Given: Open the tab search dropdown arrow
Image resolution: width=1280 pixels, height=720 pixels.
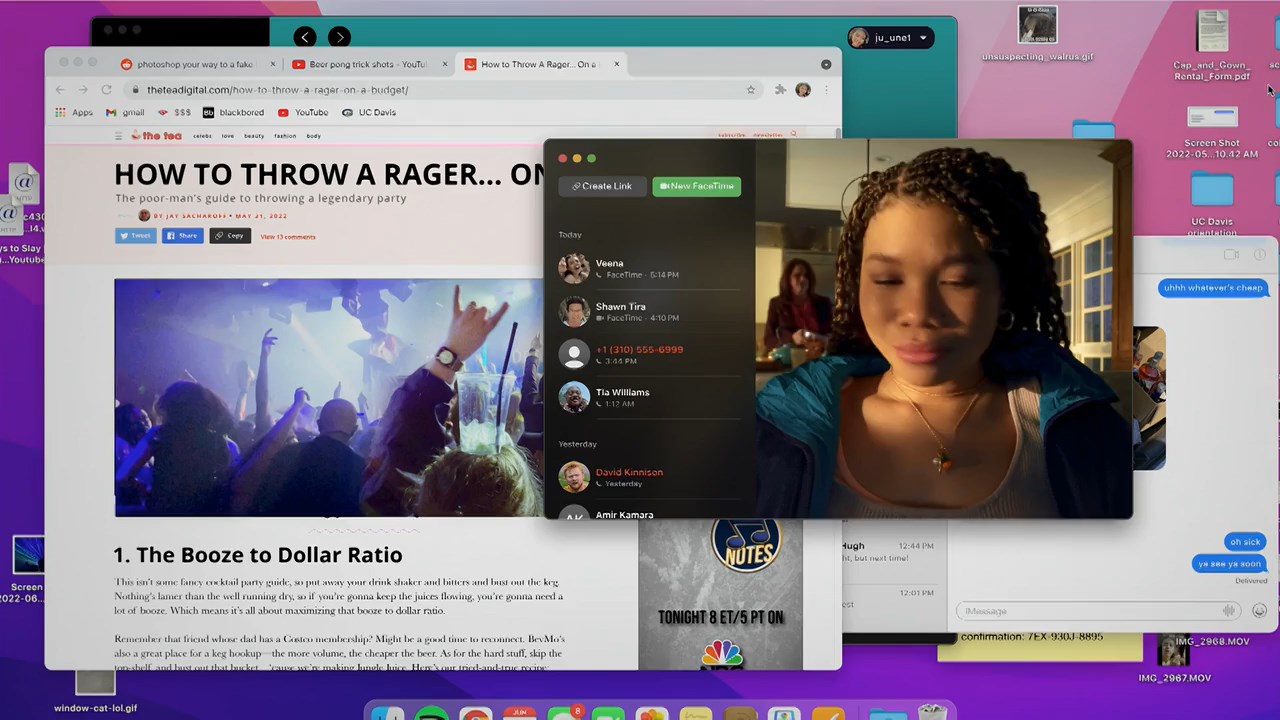Looking at the screenshot, I should pos(826,64).
